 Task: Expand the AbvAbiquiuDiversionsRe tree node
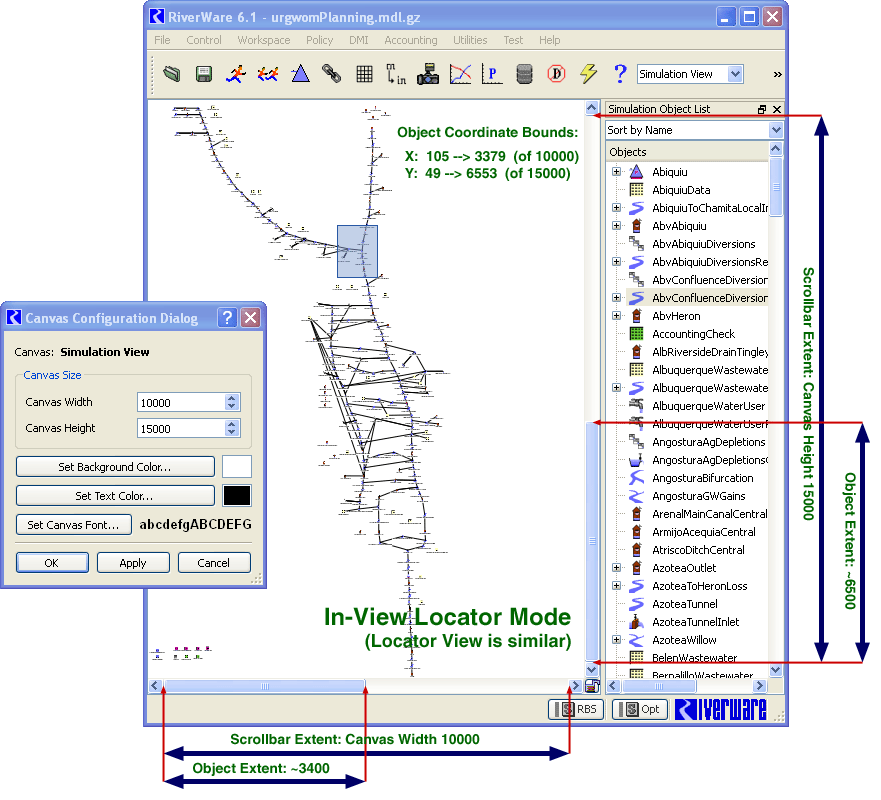(616, 262)
